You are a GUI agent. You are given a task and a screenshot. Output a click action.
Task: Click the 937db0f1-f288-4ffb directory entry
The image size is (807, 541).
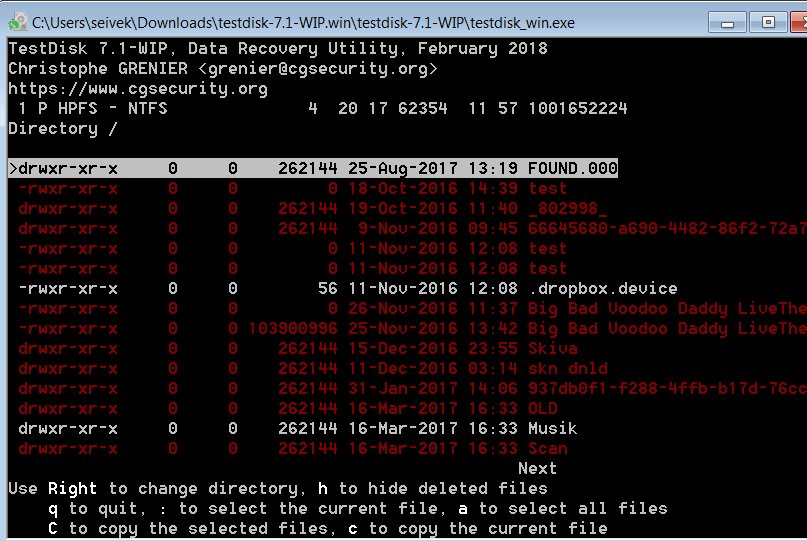pyautogui.click(x=412, y=389)
